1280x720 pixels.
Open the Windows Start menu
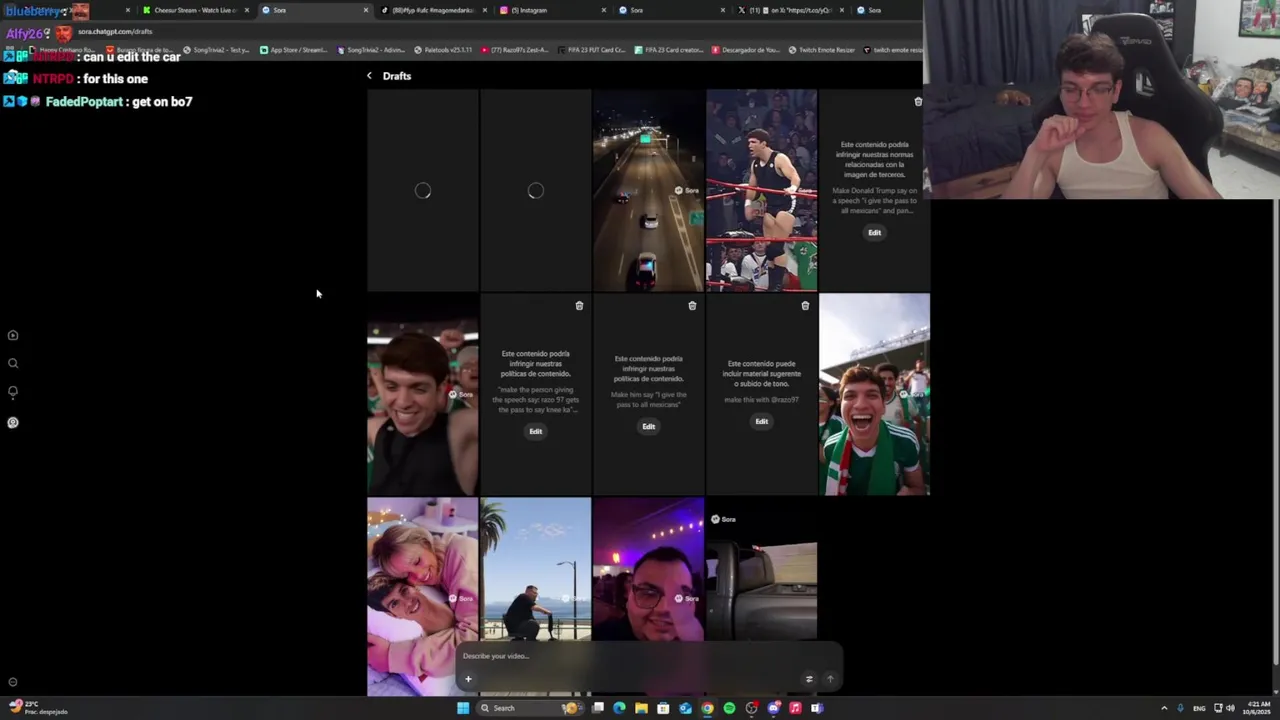(463, 709)
